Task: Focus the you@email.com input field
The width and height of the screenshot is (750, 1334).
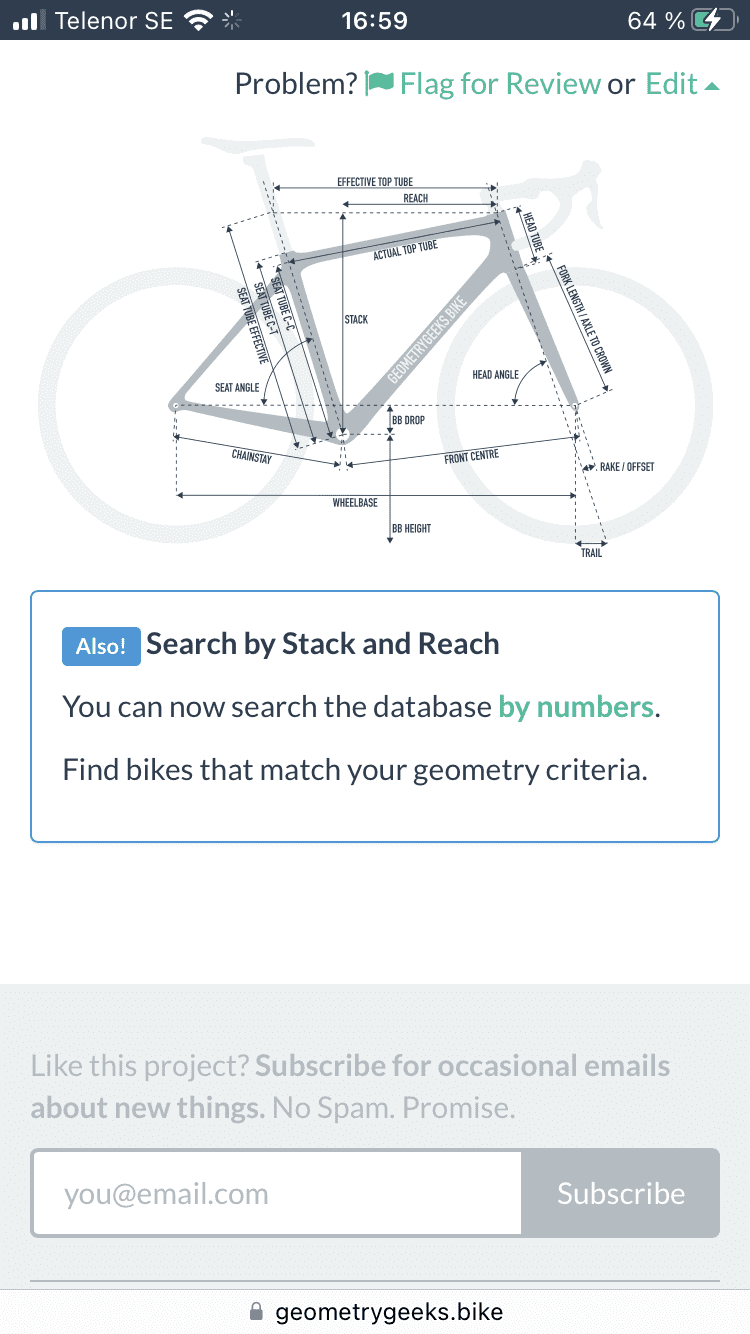Action: [277, 1193]
